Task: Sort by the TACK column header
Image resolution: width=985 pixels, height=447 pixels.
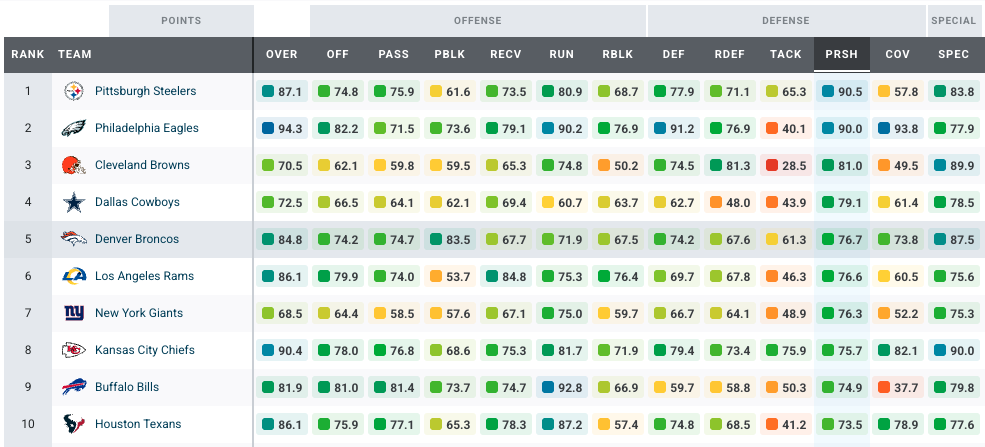Action: tap(785, 55)
